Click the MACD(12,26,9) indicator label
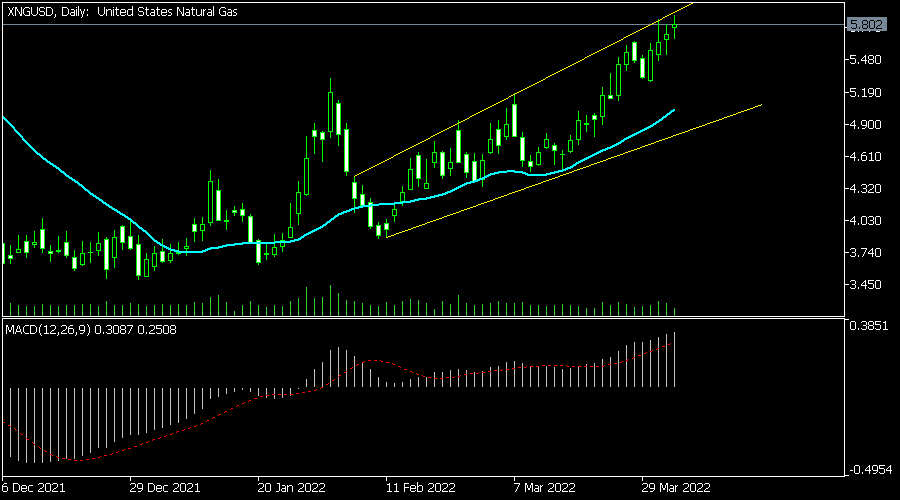The image size is (900, 500). pos(91,330)
